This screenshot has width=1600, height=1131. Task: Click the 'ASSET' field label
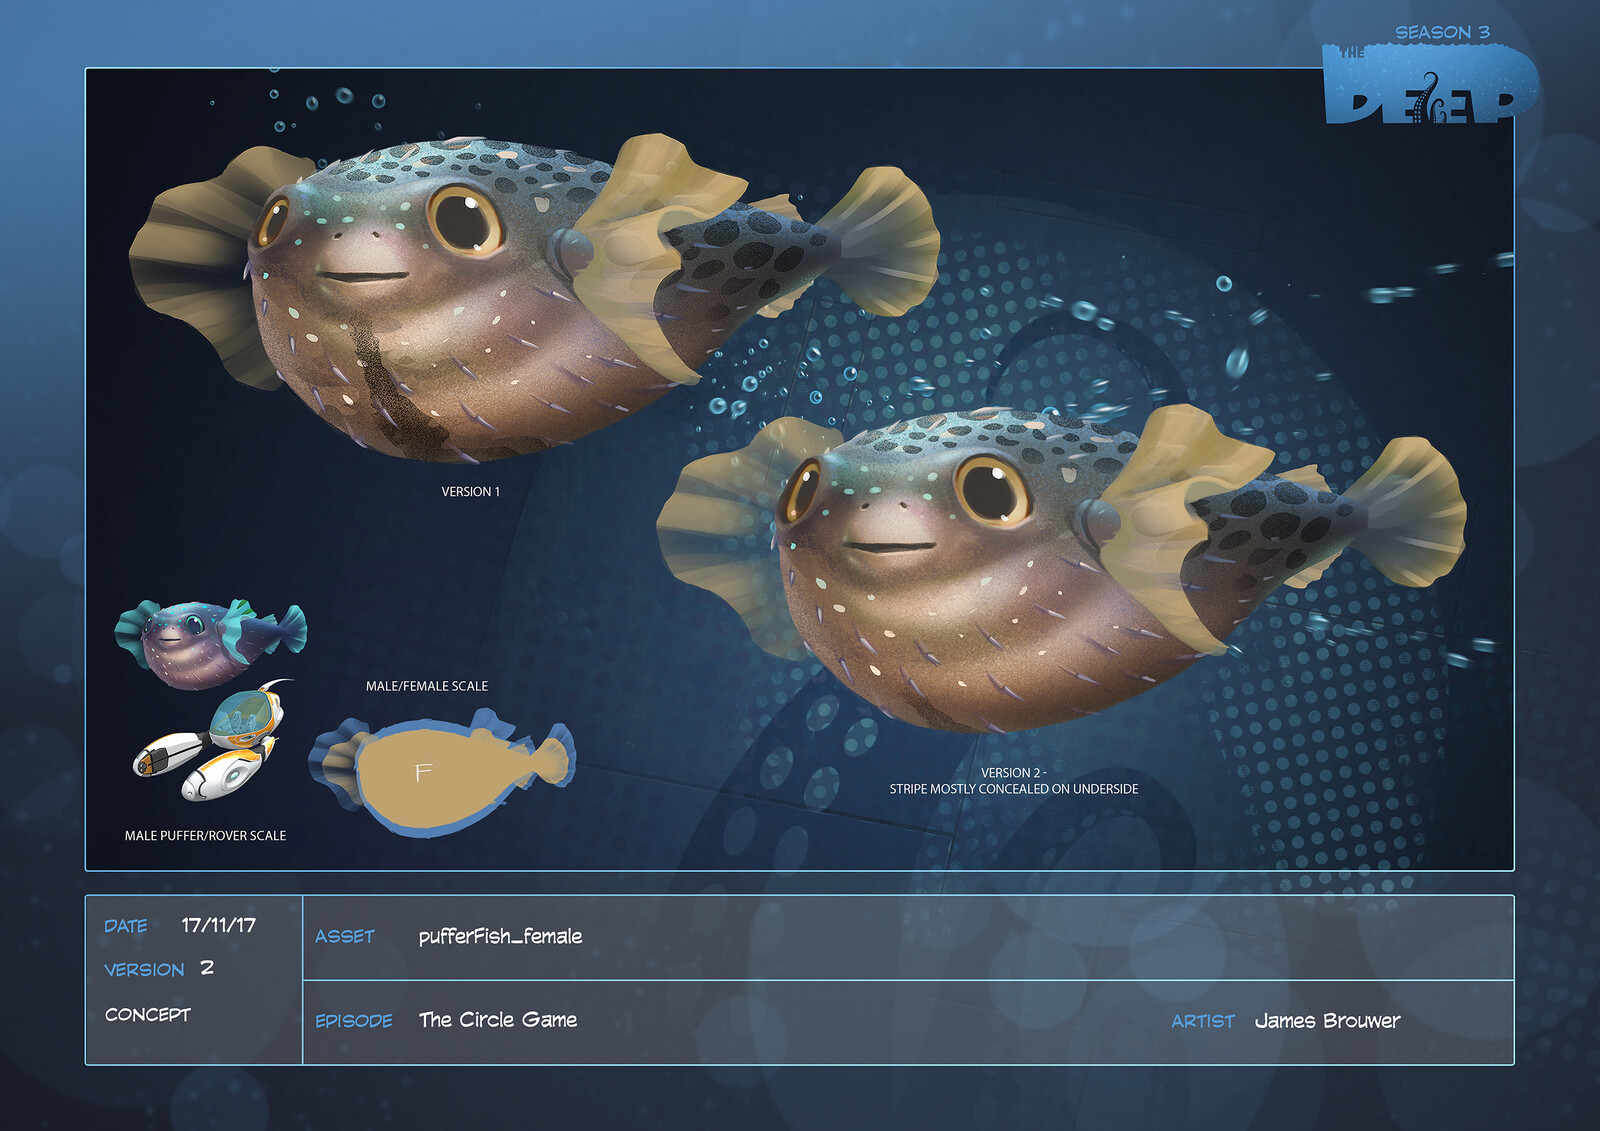coord(345,937)
